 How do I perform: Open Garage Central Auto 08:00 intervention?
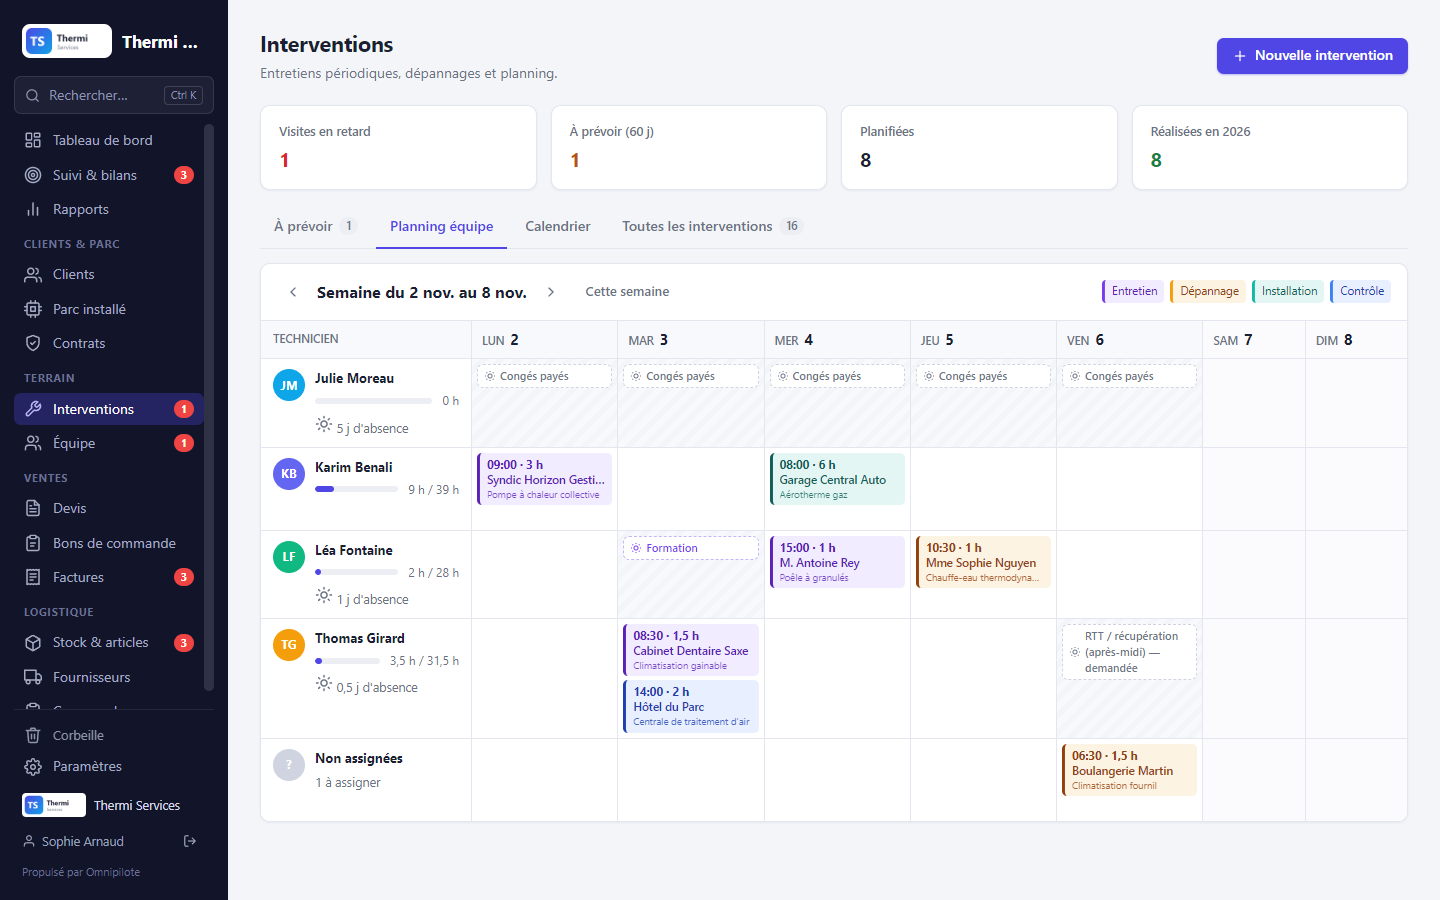[x=837, y=479]
